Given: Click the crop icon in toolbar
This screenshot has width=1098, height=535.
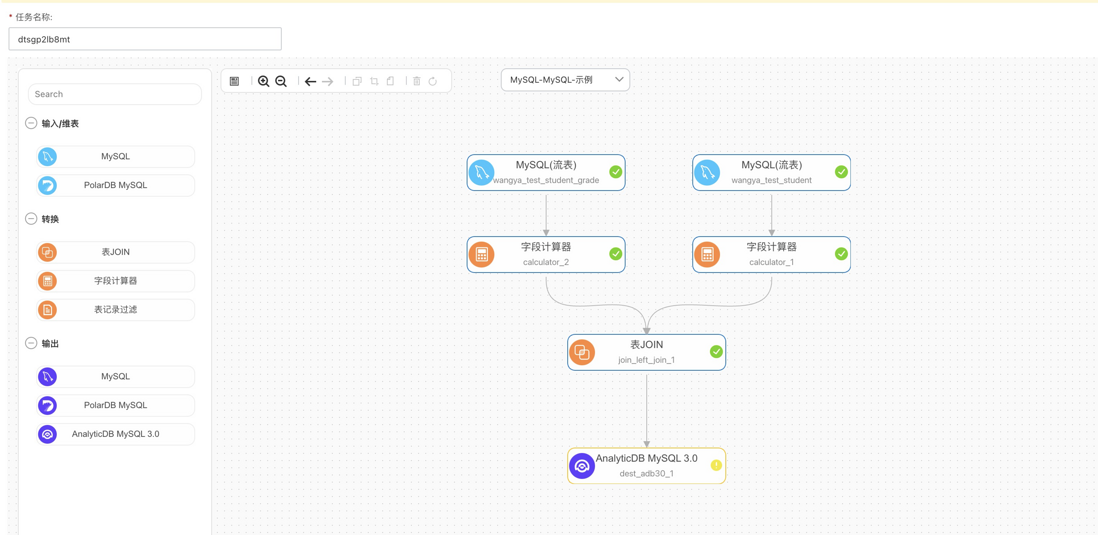Looking at the screenshot, I should click(x=374, y=81).
